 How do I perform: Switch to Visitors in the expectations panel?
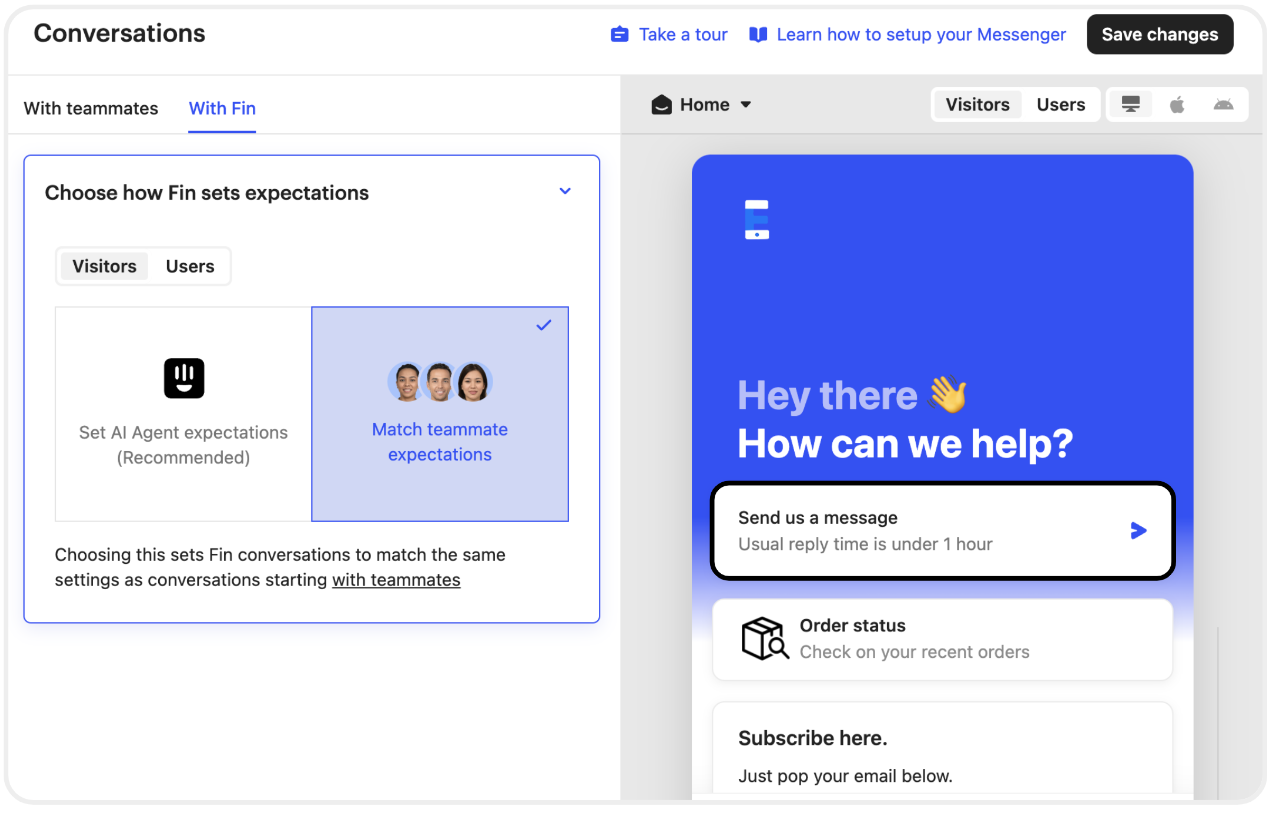tap(104, 266)
